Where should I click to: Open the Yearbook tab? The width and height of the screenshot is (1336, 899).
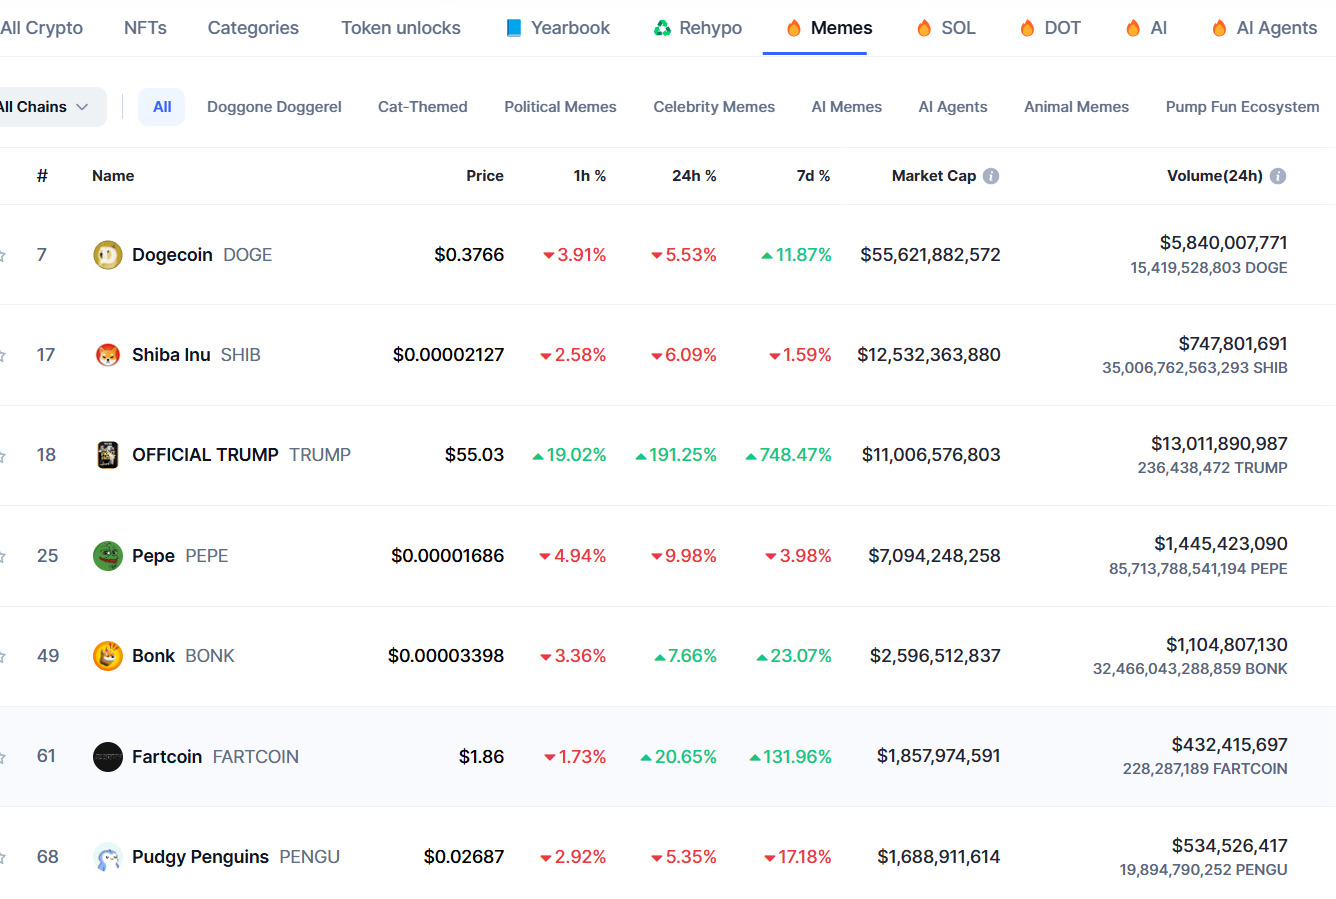pyautogui.click(x=558, y=28)
